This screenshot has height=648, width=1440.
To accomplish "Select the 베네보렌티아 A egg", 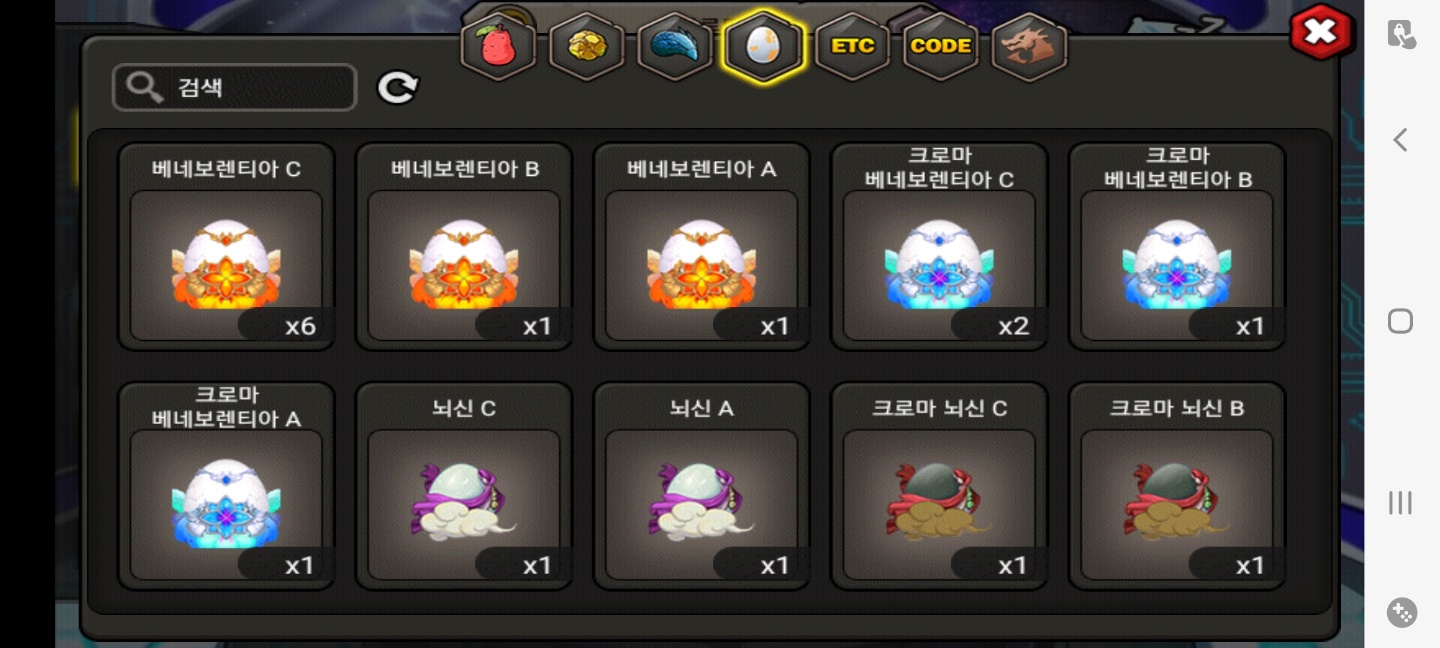I will click(x=702, y=247).
